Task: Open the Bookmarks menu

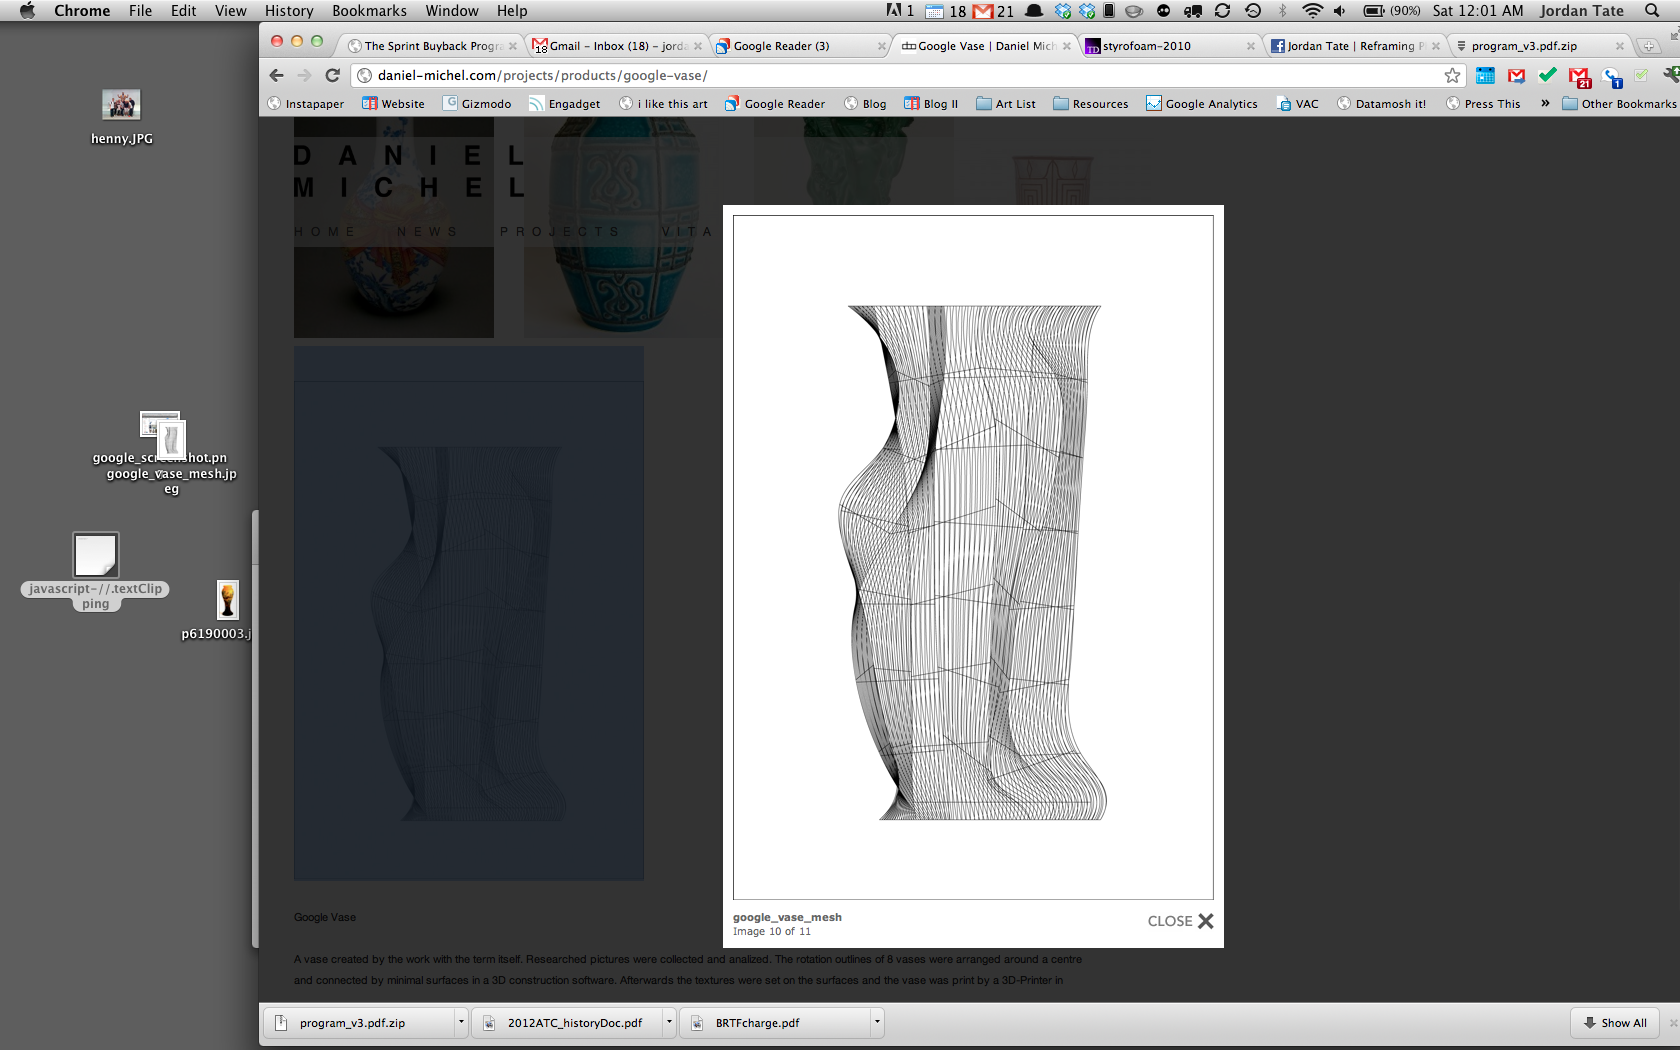Action: click(x=369, y=11)
